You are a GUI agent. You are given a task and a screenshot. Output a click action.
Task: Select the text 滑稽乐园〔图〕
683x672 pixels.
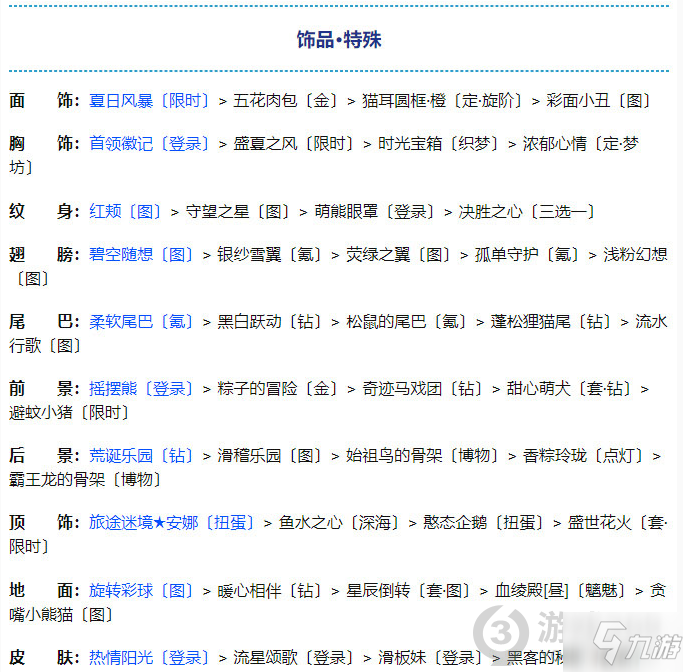click(270, 456)
